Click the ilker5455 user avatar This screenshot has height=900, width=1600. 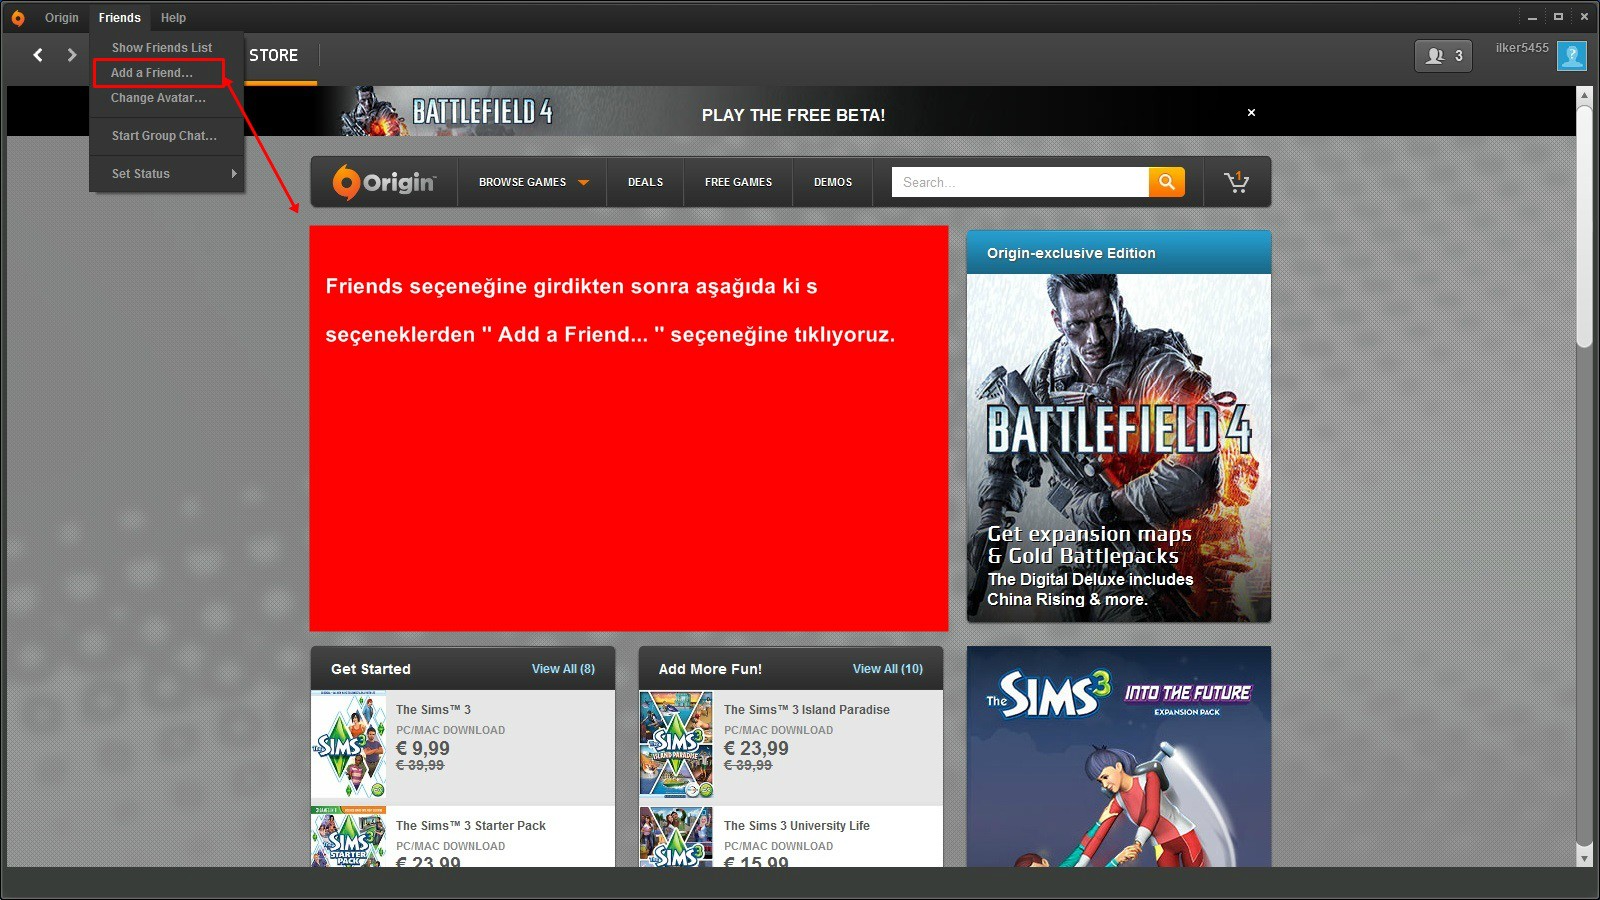pyautogui.click(x=1571, y=56)
